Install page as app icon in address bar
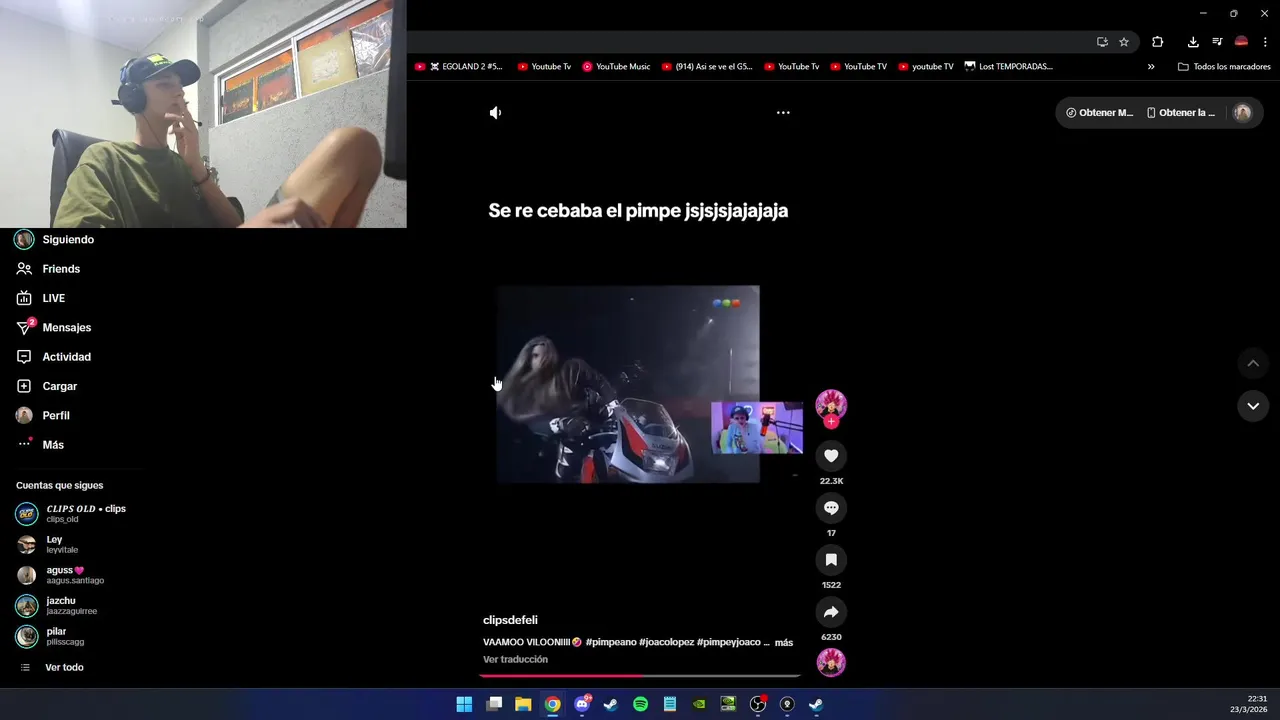The height and width of the screenshot is (720, 1280). pos(1102,42)
